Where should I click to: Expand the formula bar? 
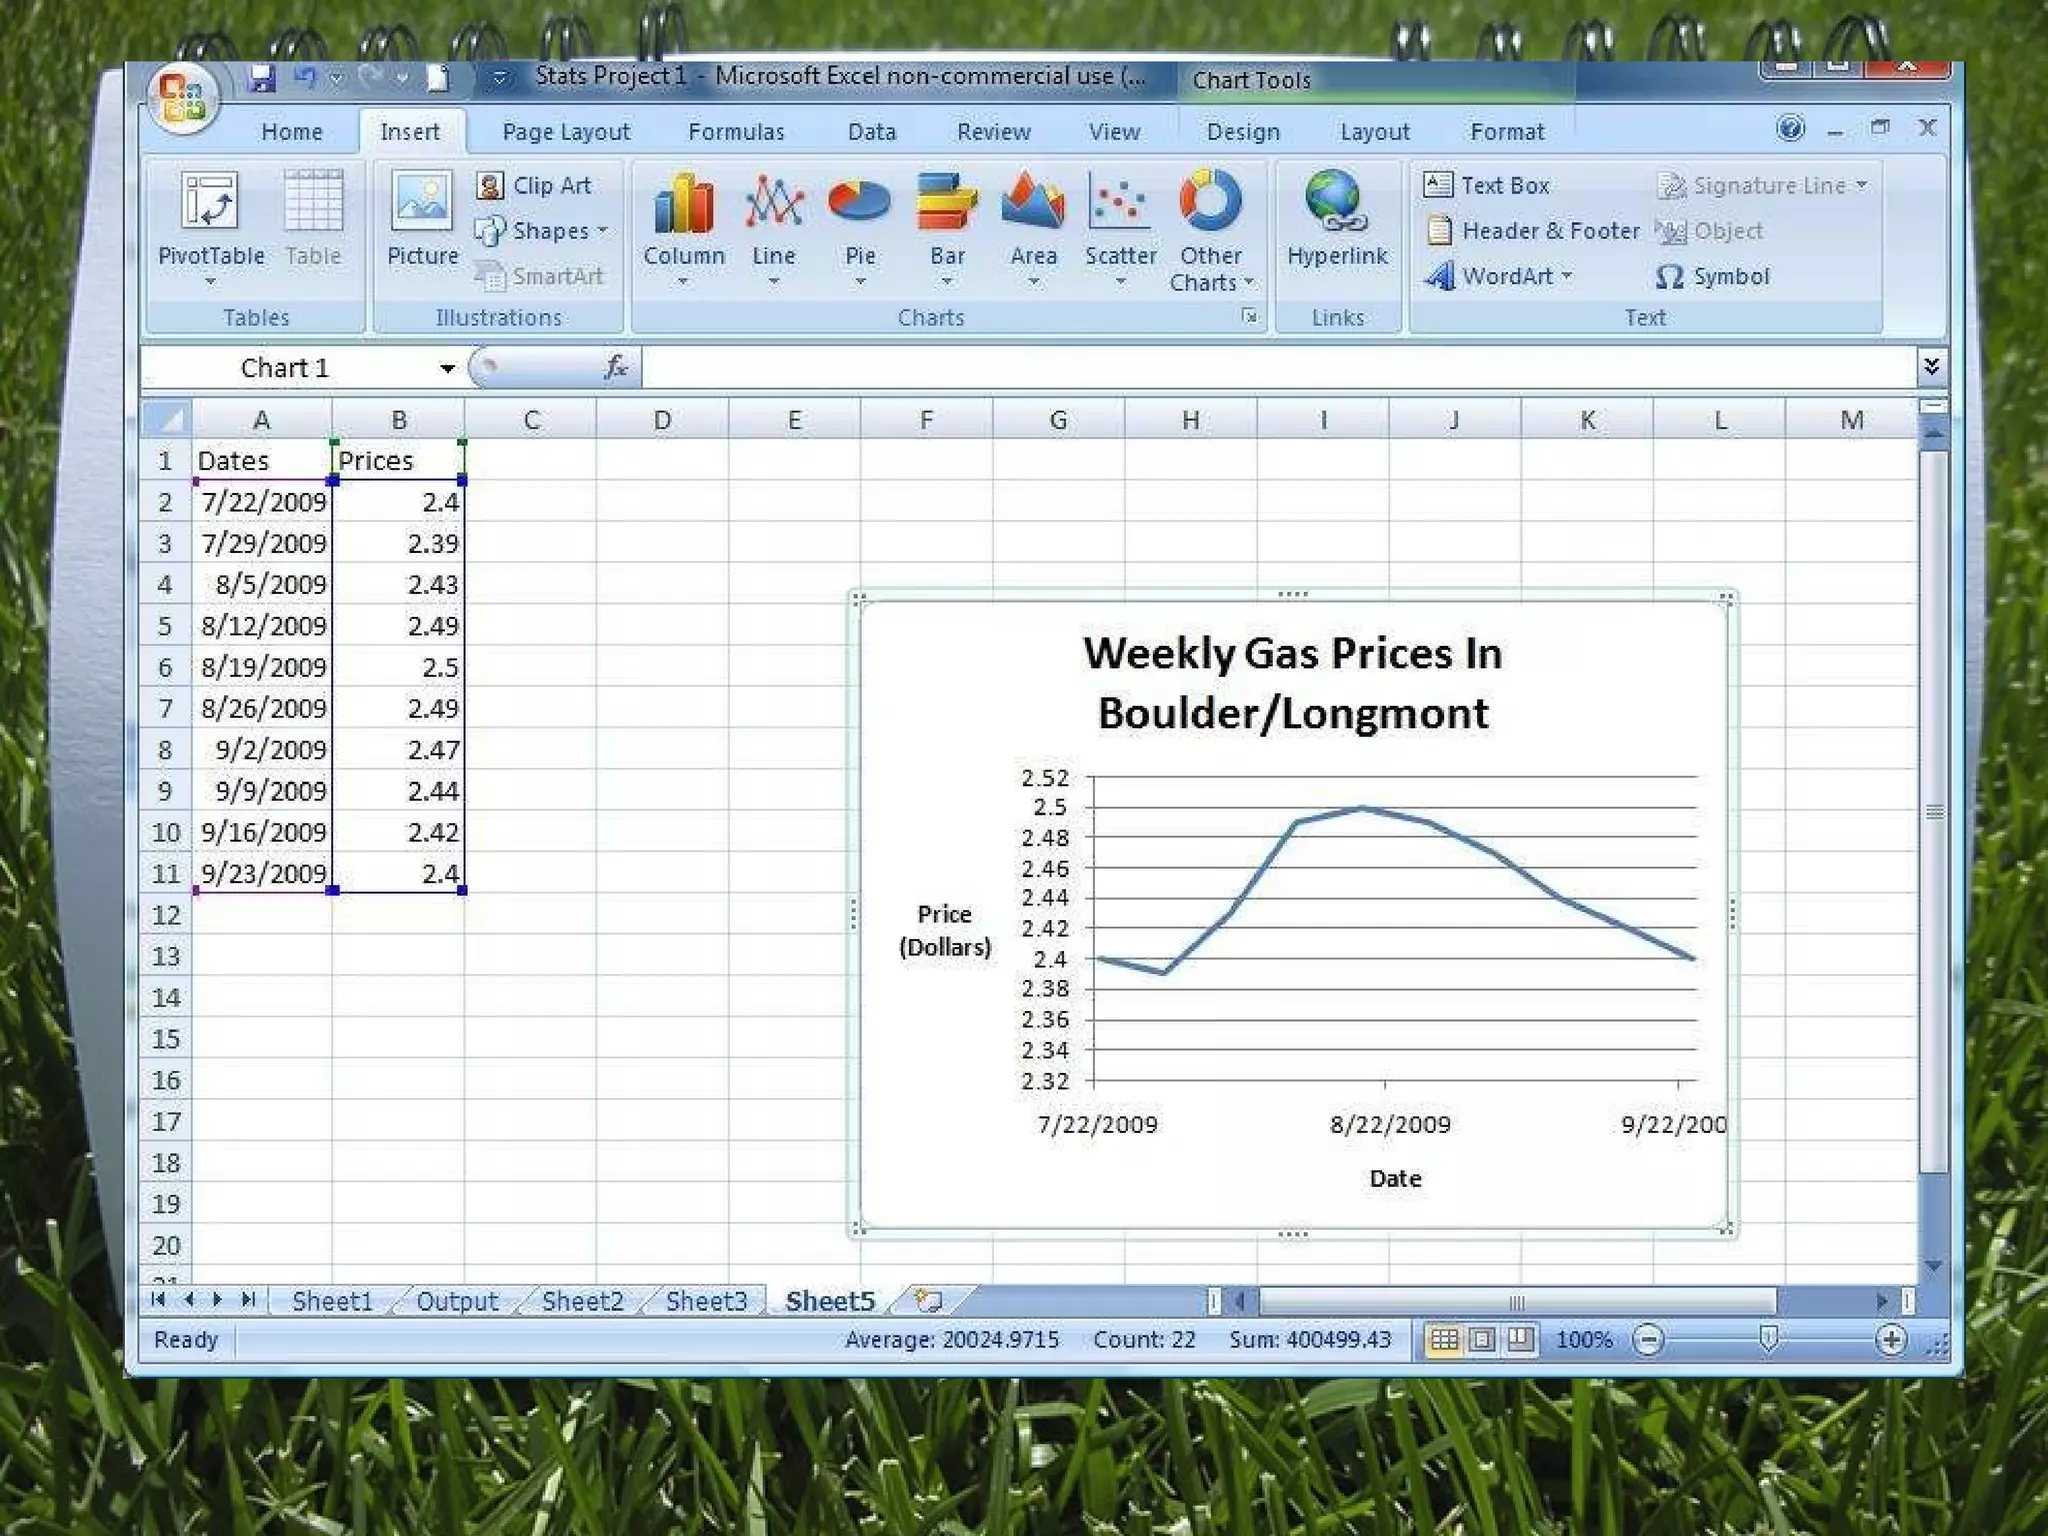point(1931,367)
